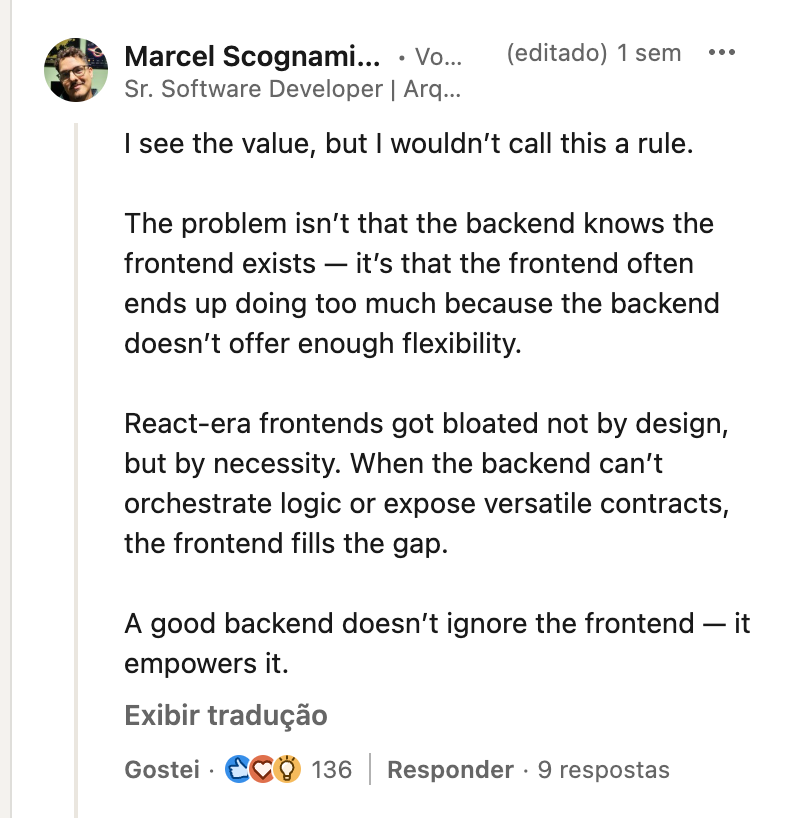Click the (editado) label
Viewport: 786px width, 818px height.
[557, 53]
